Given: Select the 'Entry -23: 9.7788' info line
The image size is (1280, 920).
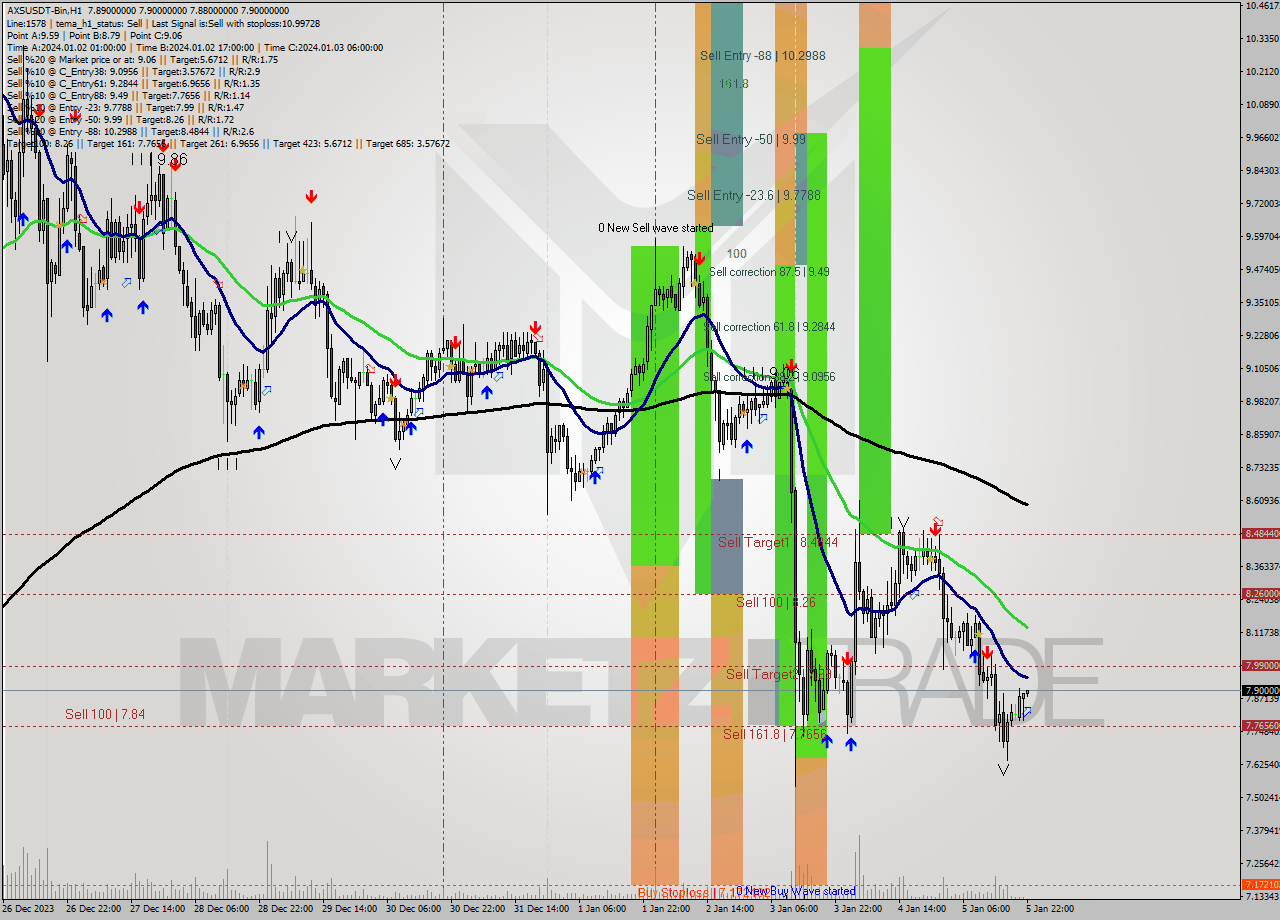Looking at the screenshot, I should click(125, 107).
